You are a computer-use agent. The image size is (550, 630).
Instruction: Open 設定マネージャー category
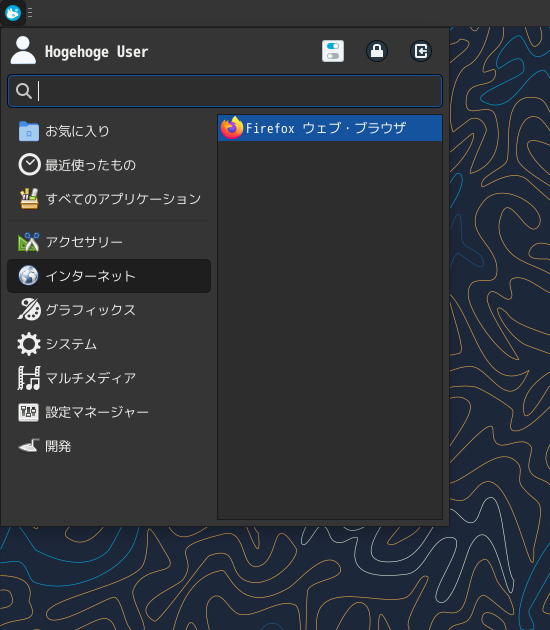[x=109, y=412]
